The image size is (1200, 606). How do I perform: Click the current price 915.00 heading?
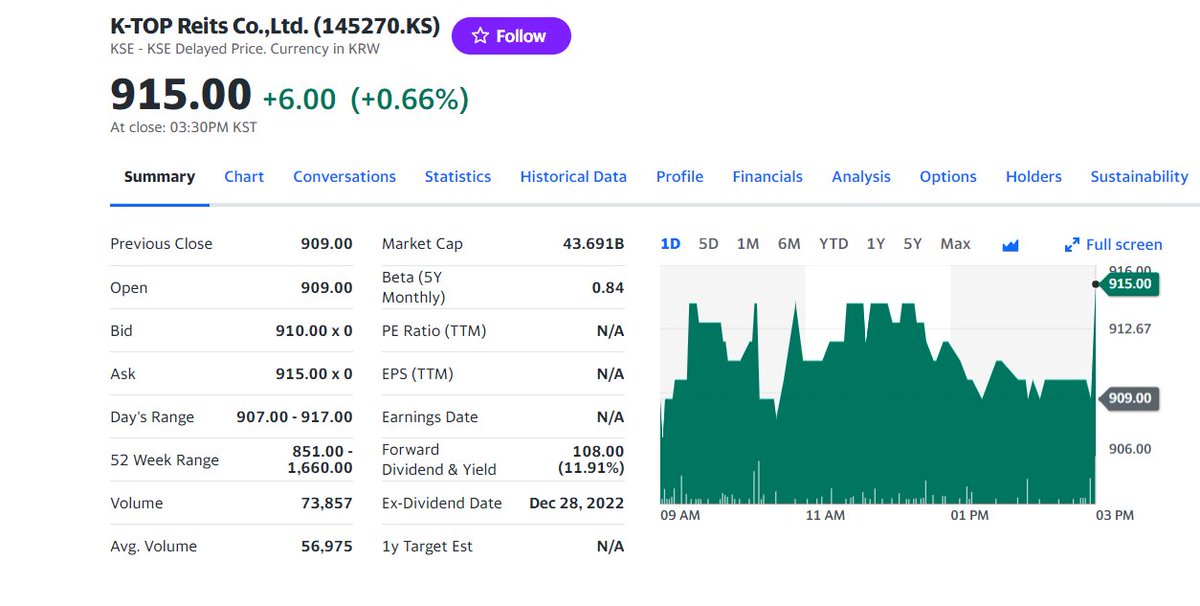pyautogui.click(x=181, y=95)
